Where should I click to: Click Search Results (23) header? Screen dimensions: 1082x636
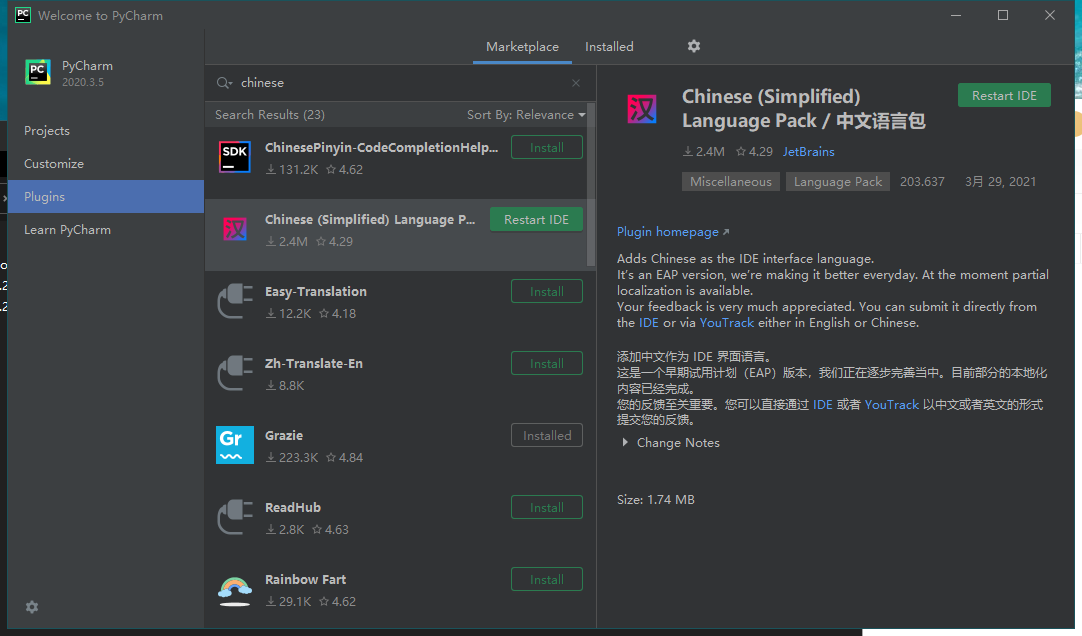tap(270, 115)
